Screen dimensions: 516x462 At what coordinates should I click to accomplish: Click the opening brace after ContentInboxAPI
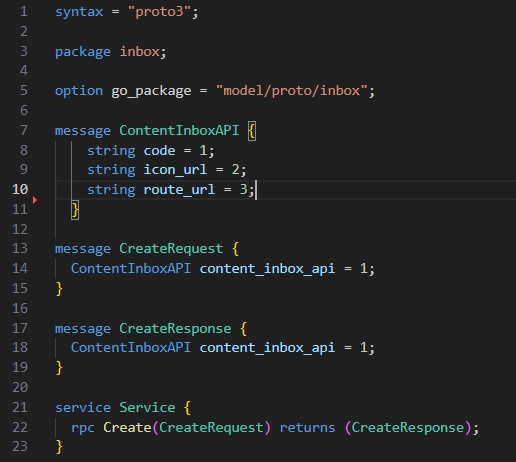coord(252,131)
